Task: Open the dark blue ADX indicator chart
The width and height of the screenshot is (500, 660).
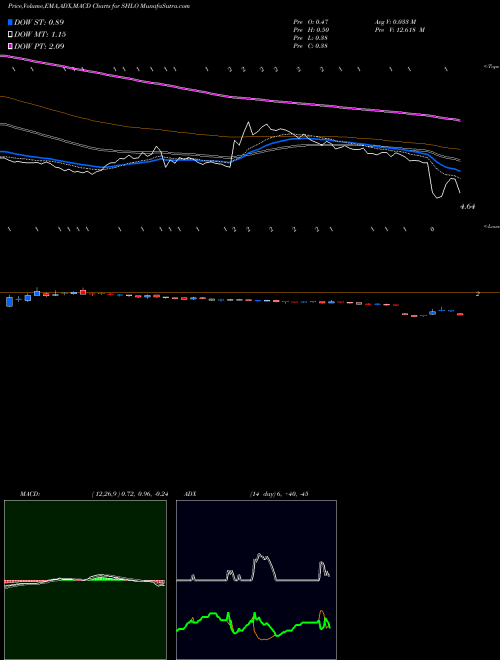Action: click(x=256, y=580)
